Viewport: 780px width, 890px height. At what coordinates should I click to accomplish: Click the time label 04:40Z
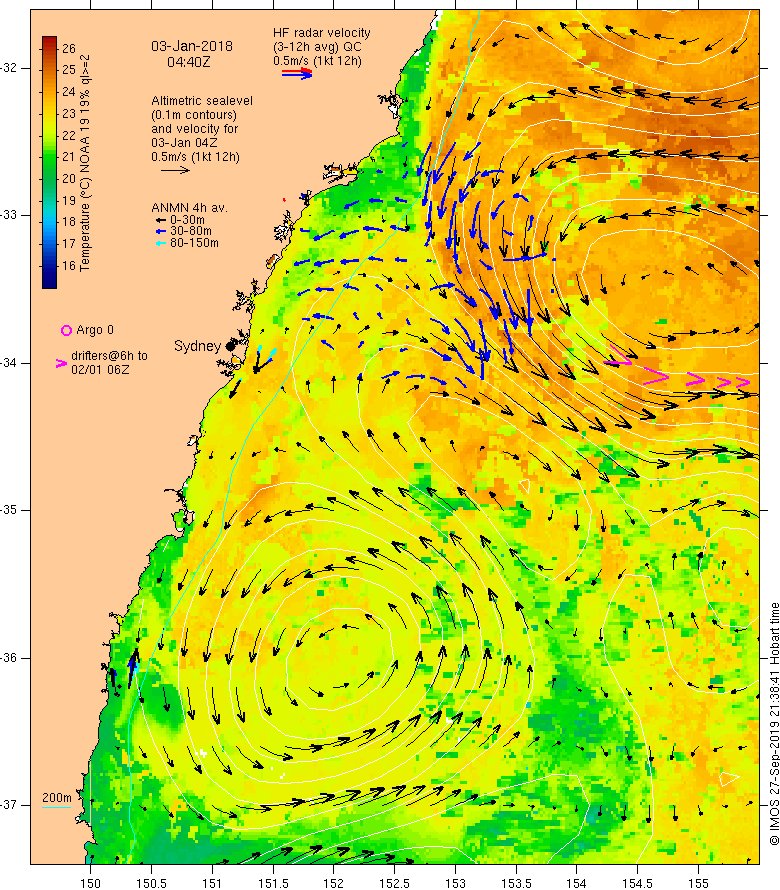pos(188,62)
